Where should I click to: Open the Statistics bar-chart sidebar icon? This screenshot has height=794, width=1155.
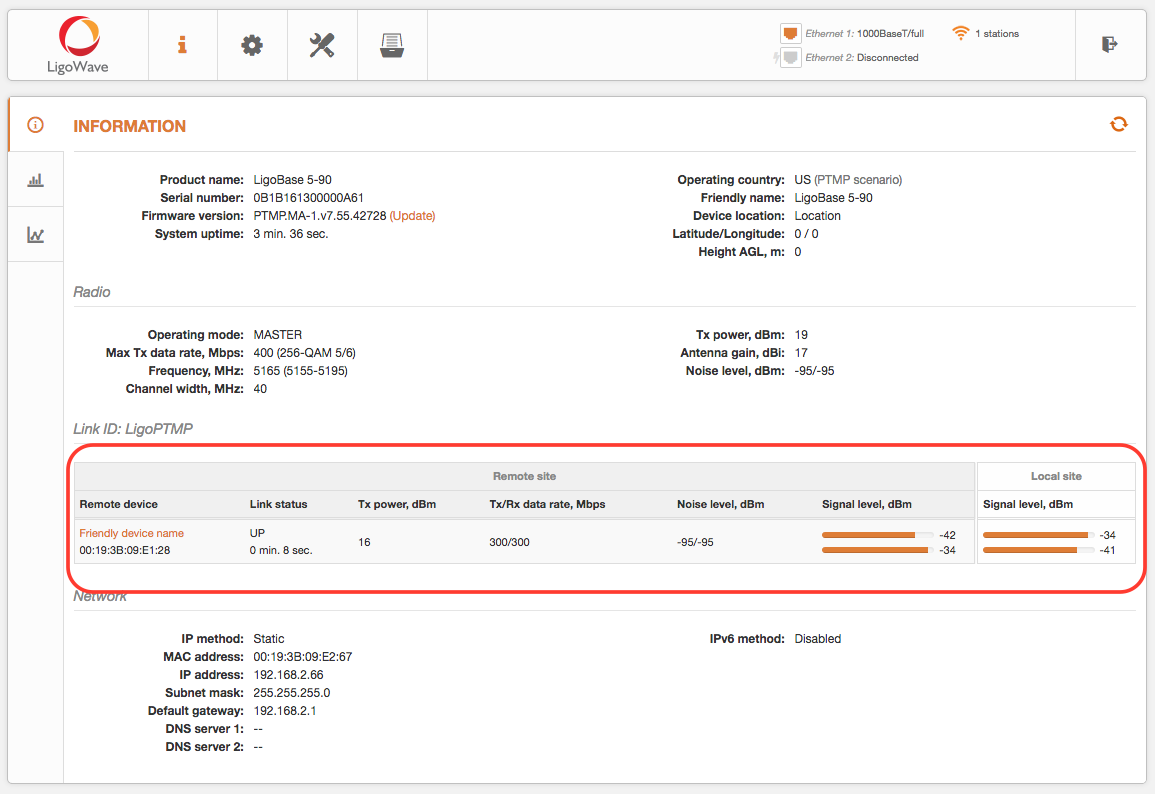pos(35,179)
